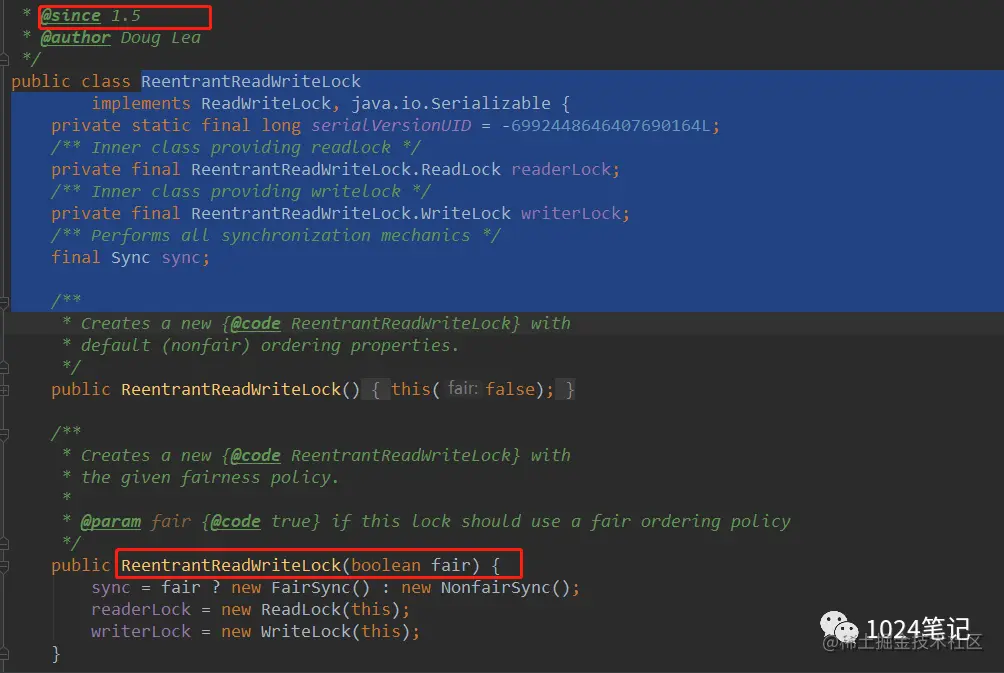Image resolution: width=1004 pixels, height=673 pixels.
Task: Click 'boolean fair' in the constructor signature
Action: tap(411, 565)
